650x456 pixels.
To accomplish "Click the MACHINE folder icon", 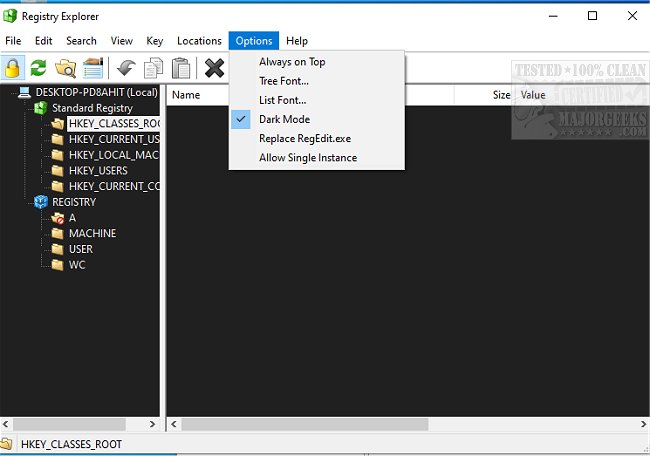I will [x=57, y=233].
